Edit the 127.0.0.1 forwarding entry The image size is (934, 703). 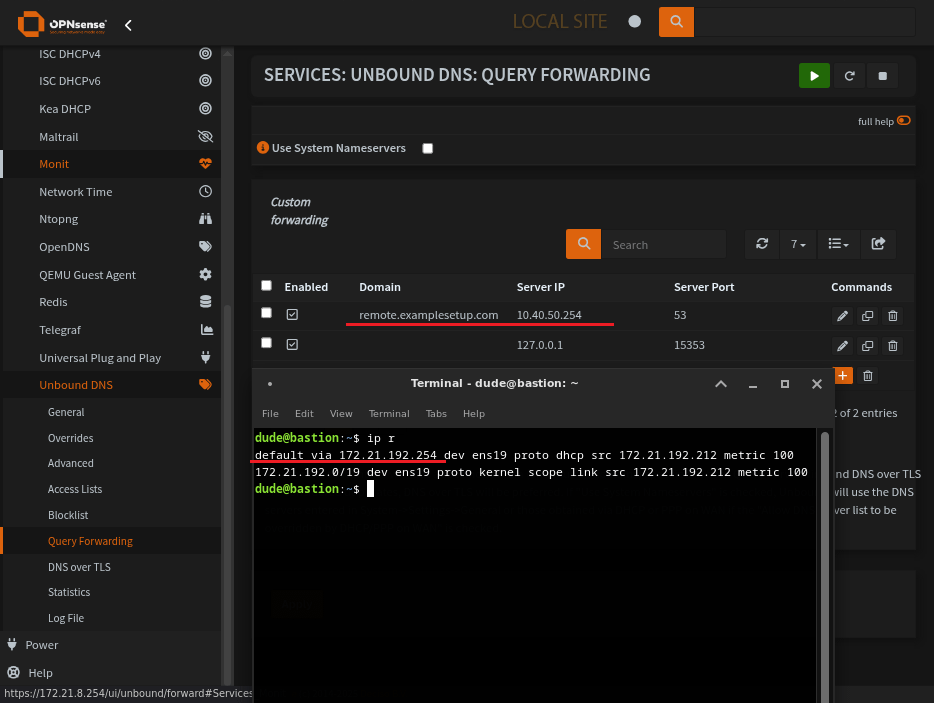tap(842, 346)
